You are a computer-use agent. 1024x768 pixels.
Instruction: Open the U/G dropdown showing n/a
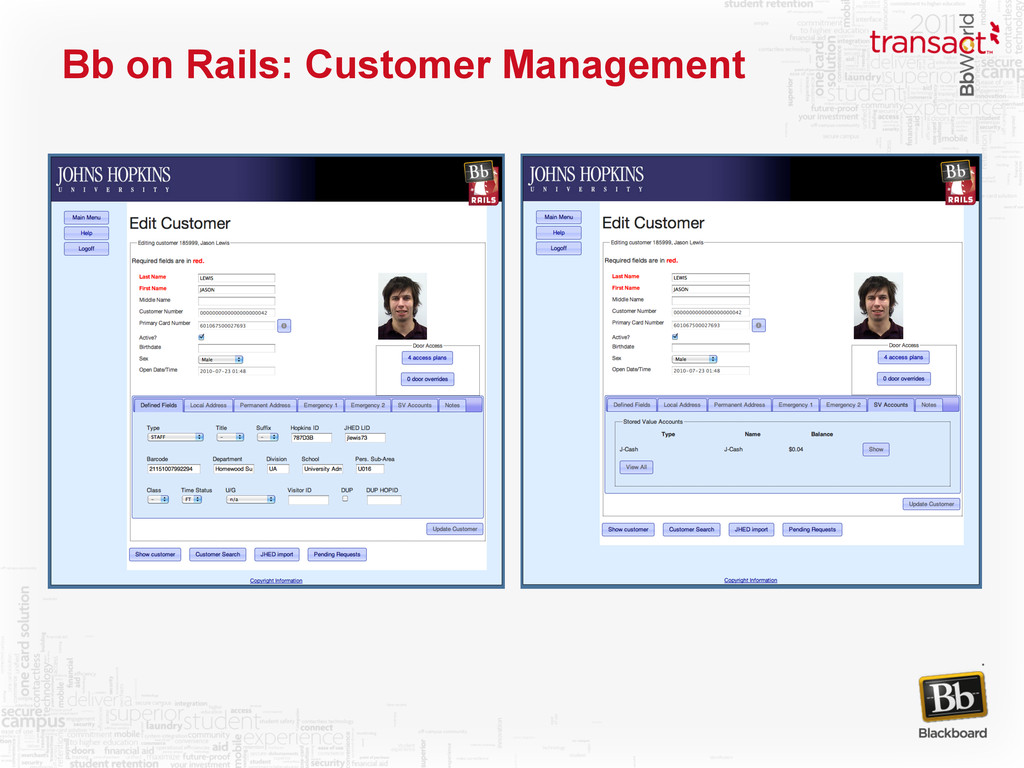point(251,499)
